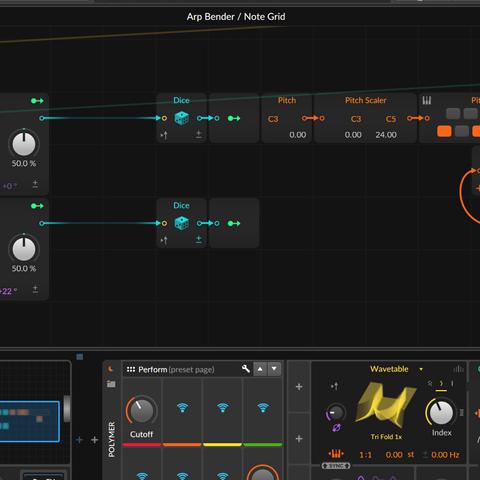
Task: Switch to the previous preset page with up arrow
Action: coord(260,369)
